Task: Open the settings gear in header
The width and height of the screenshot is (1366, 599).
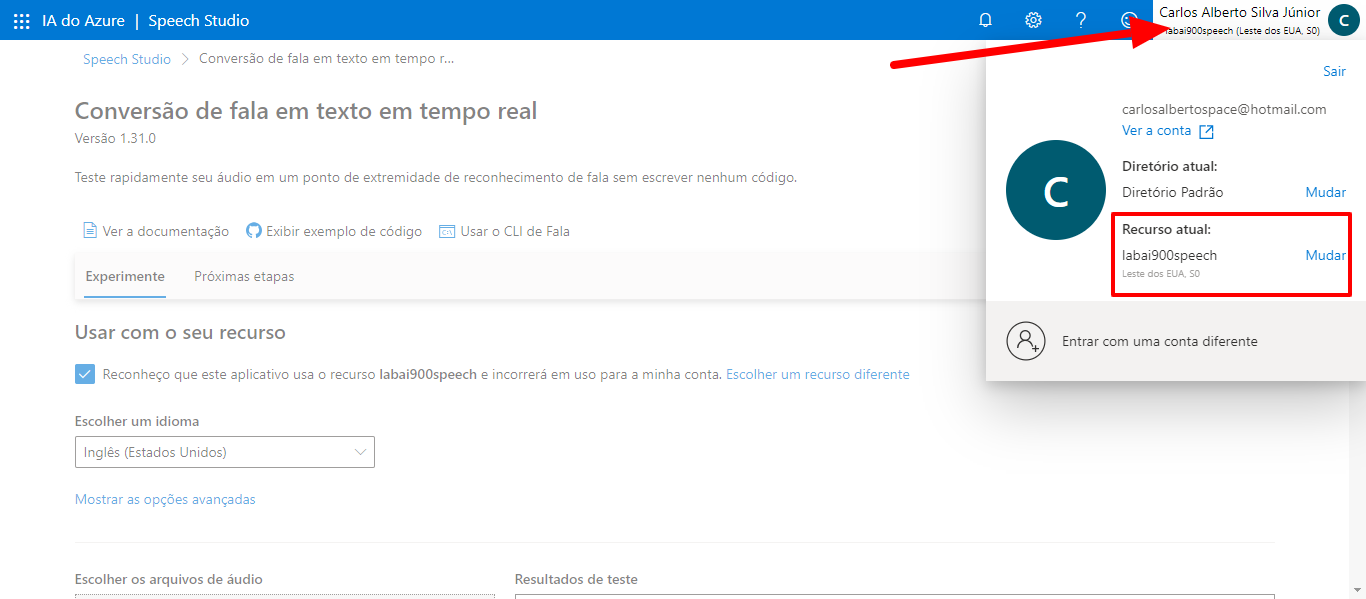Action: 1033,20
